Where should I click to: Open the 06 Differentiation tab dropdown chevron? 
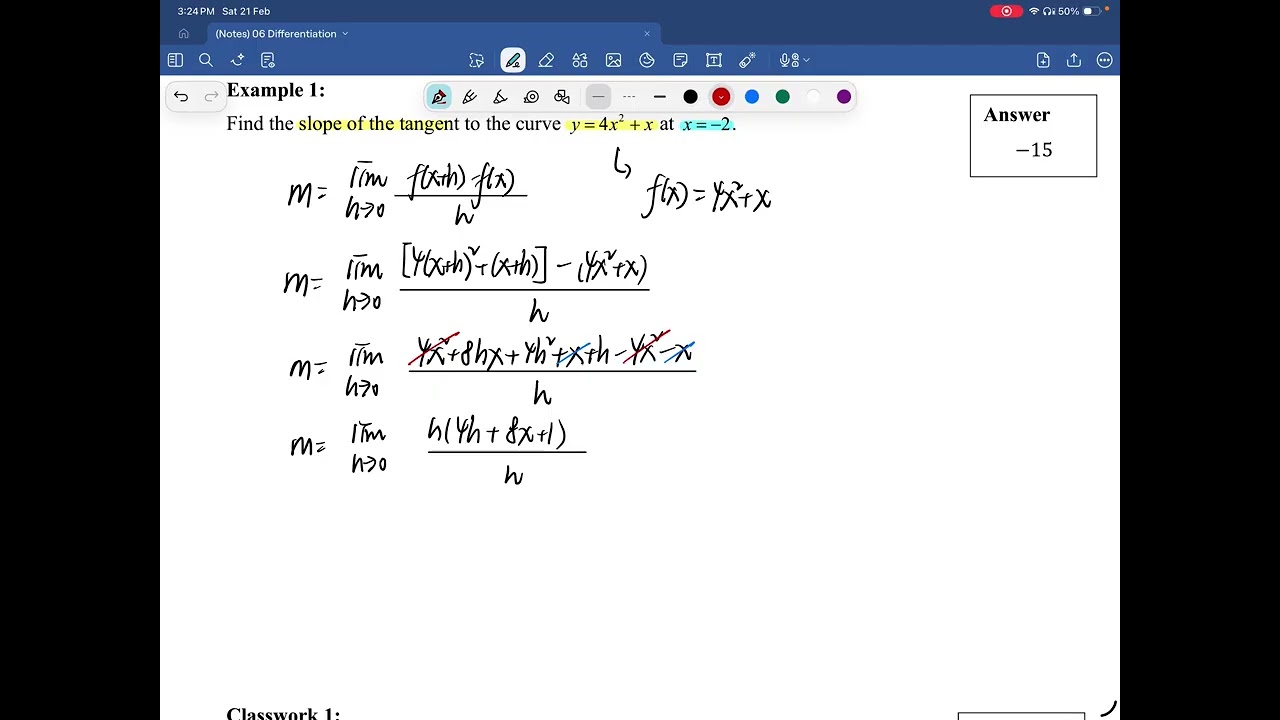pyautogui.click(x=345, y=34)
